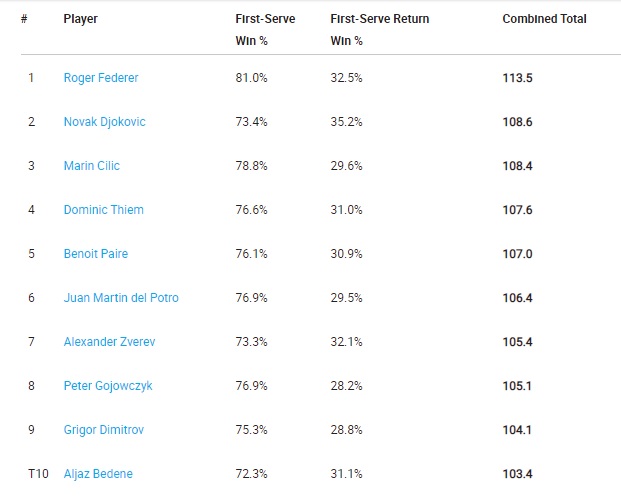
Task: Open Grigor Dimitrov's player link
Action: pyautogui.click(x=104, y=430)
